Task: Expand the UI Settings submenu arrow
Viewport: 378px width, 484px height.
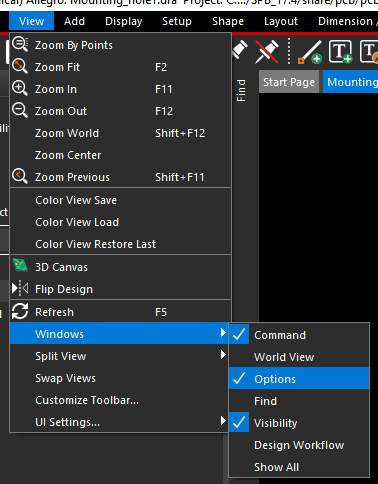Action: tap(223, 420)
